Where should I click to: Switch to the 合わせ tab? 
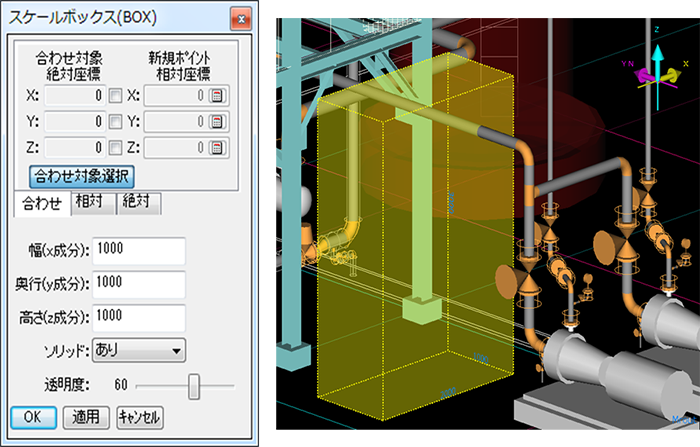[41, 203]
